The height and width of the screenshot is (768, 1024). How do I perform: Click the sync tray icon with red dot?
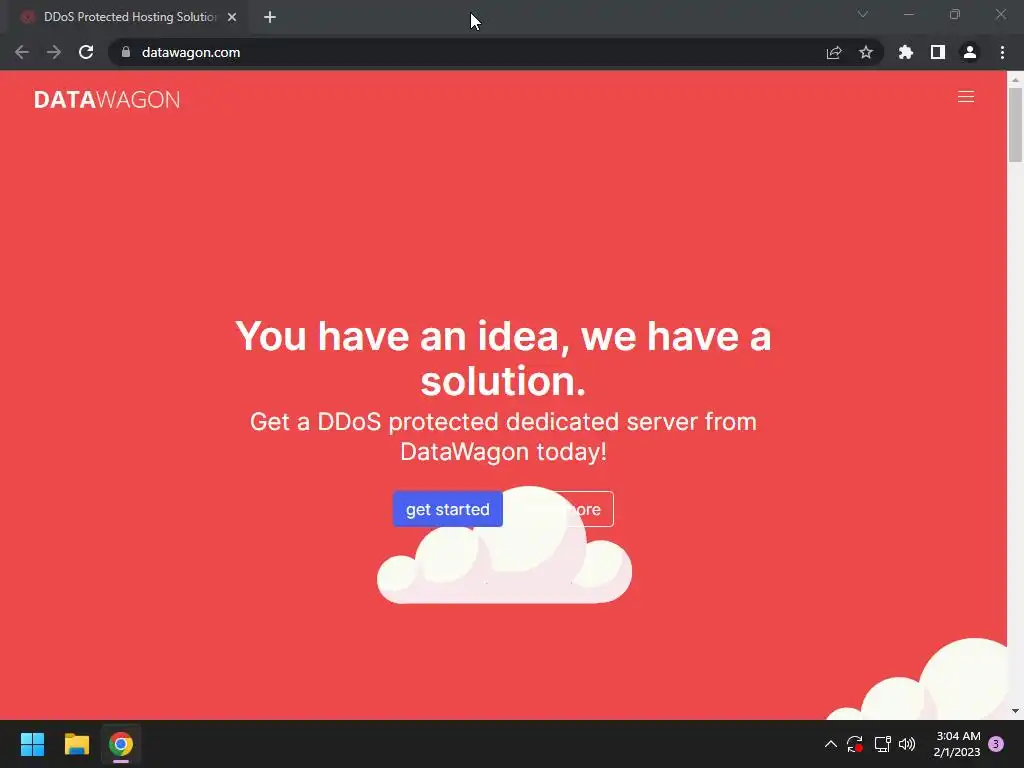(x=855, y=744)
